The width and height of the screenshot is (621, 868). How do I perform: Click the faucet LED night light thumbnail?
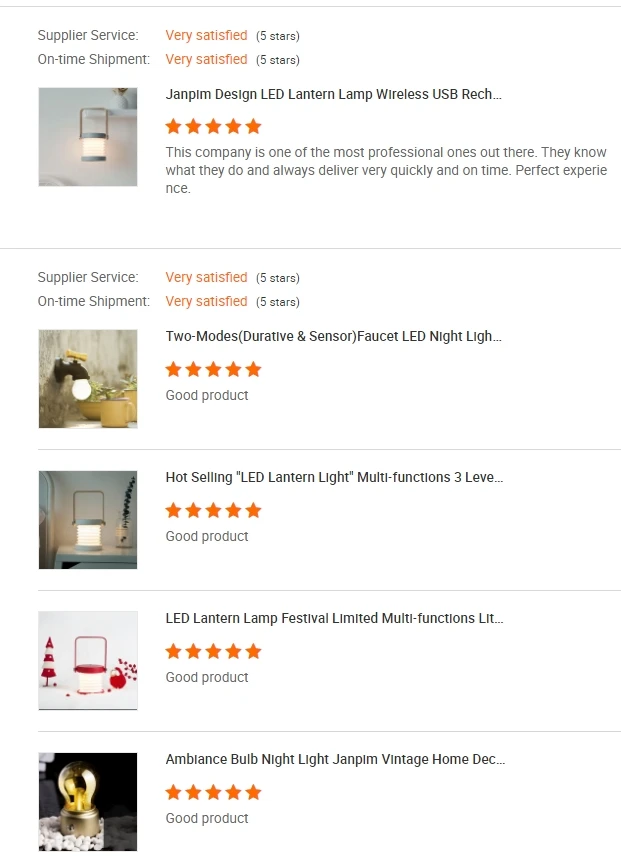tap(88, 379)
